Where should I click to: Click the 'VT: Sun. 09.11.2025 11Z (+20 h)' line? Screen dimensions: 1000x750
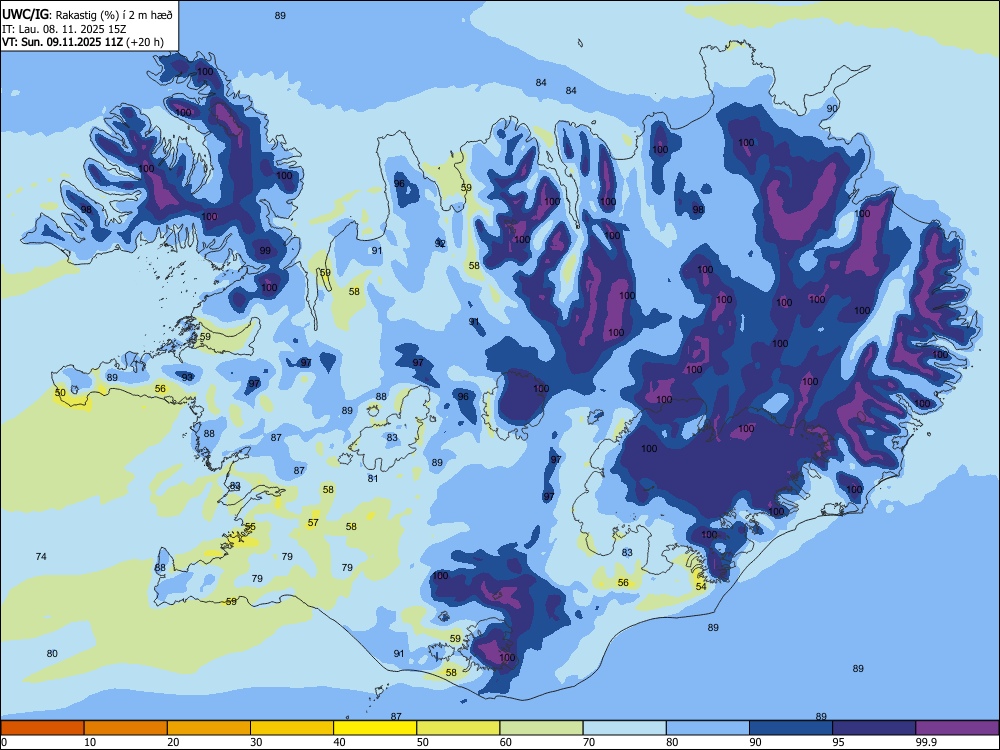83,42
